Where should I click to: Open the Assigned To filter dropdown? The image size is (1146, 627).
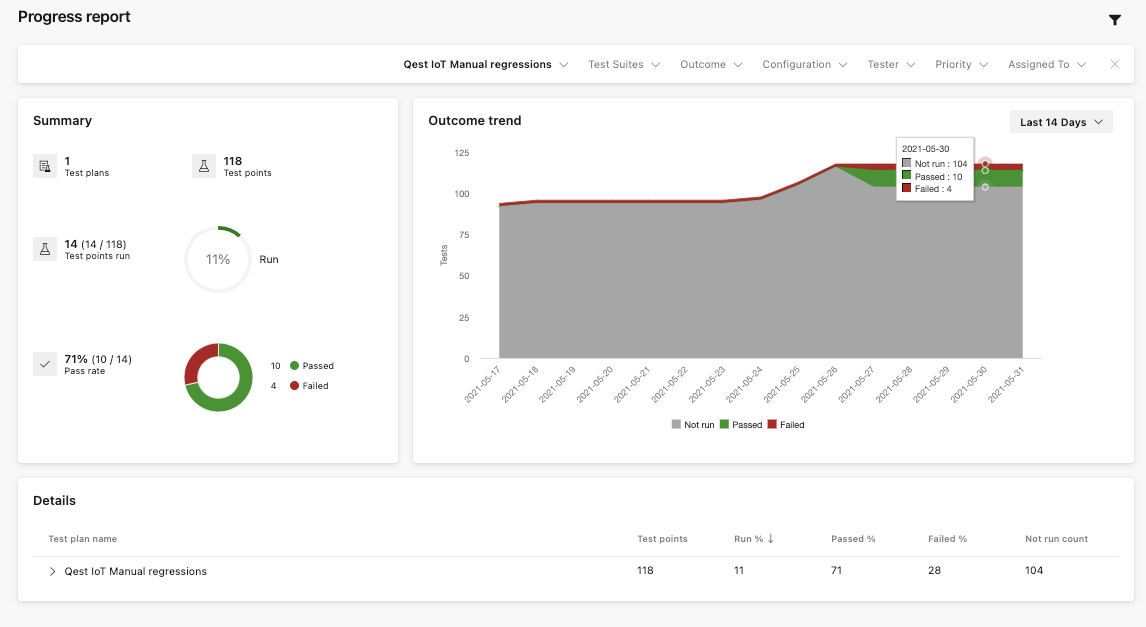pos(1047,64)
